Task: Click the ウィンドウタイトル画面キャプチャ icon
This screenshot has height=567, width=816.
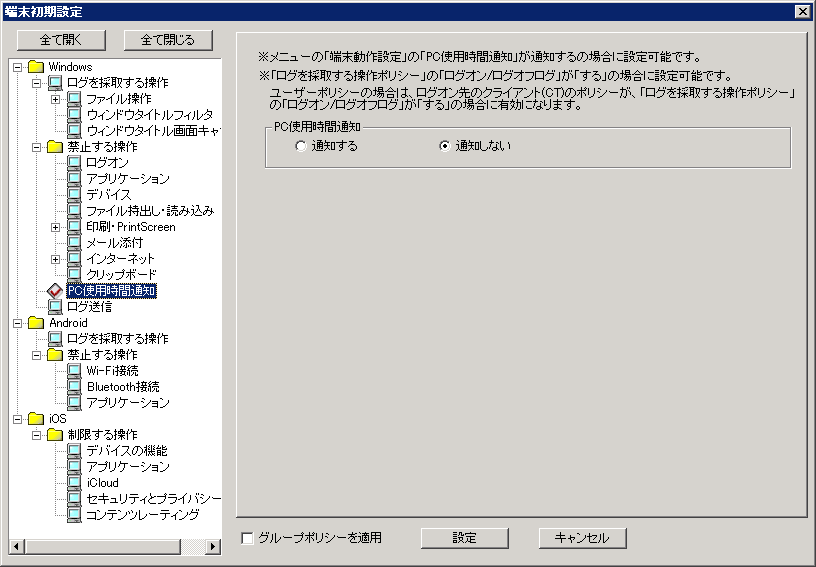Action: click(74, 131)
